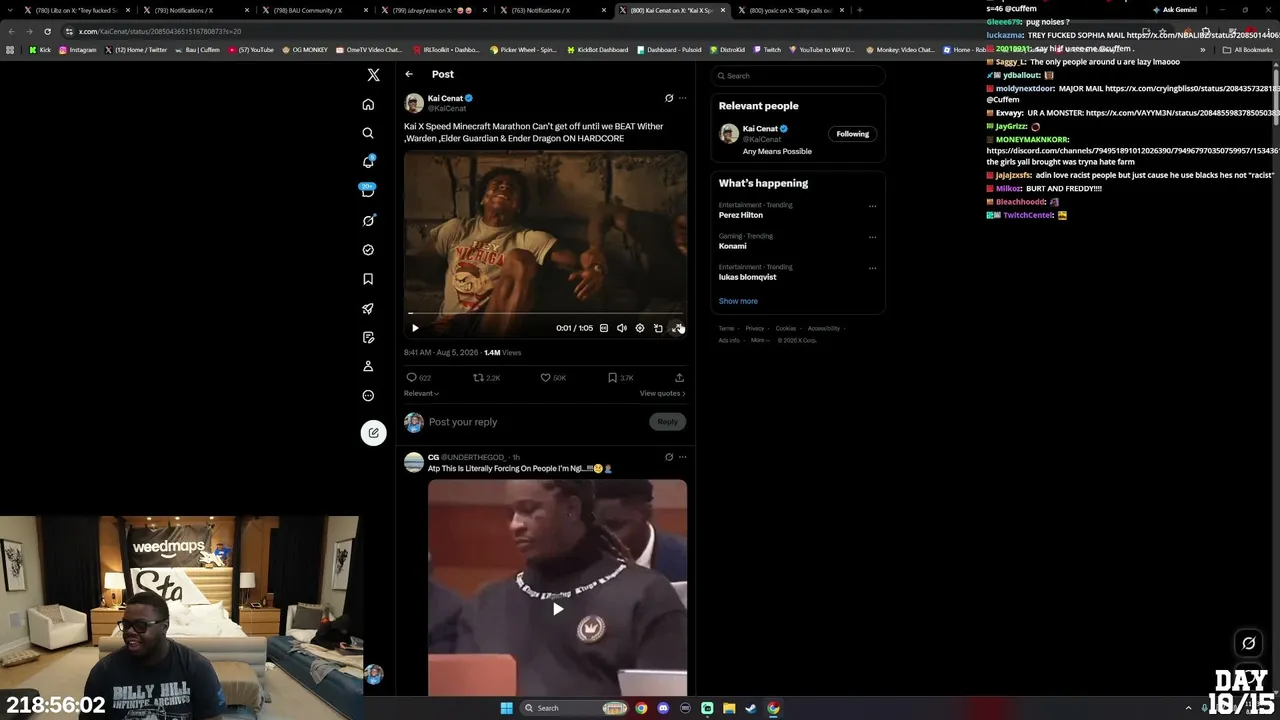1280x720 pixels.
Task: Switch to the 'Lilbz on X' browser tab
Action: click(x=77, y=10)
